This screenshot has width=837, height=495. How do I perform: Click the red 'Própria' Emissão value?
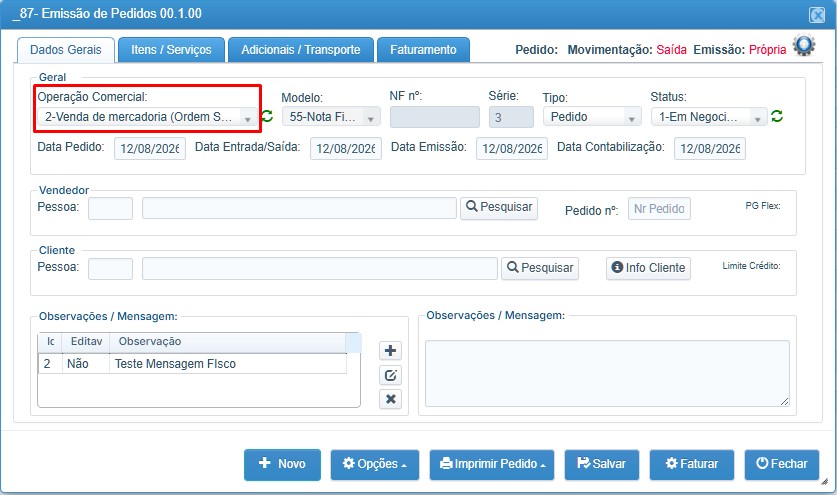[768, 50]
